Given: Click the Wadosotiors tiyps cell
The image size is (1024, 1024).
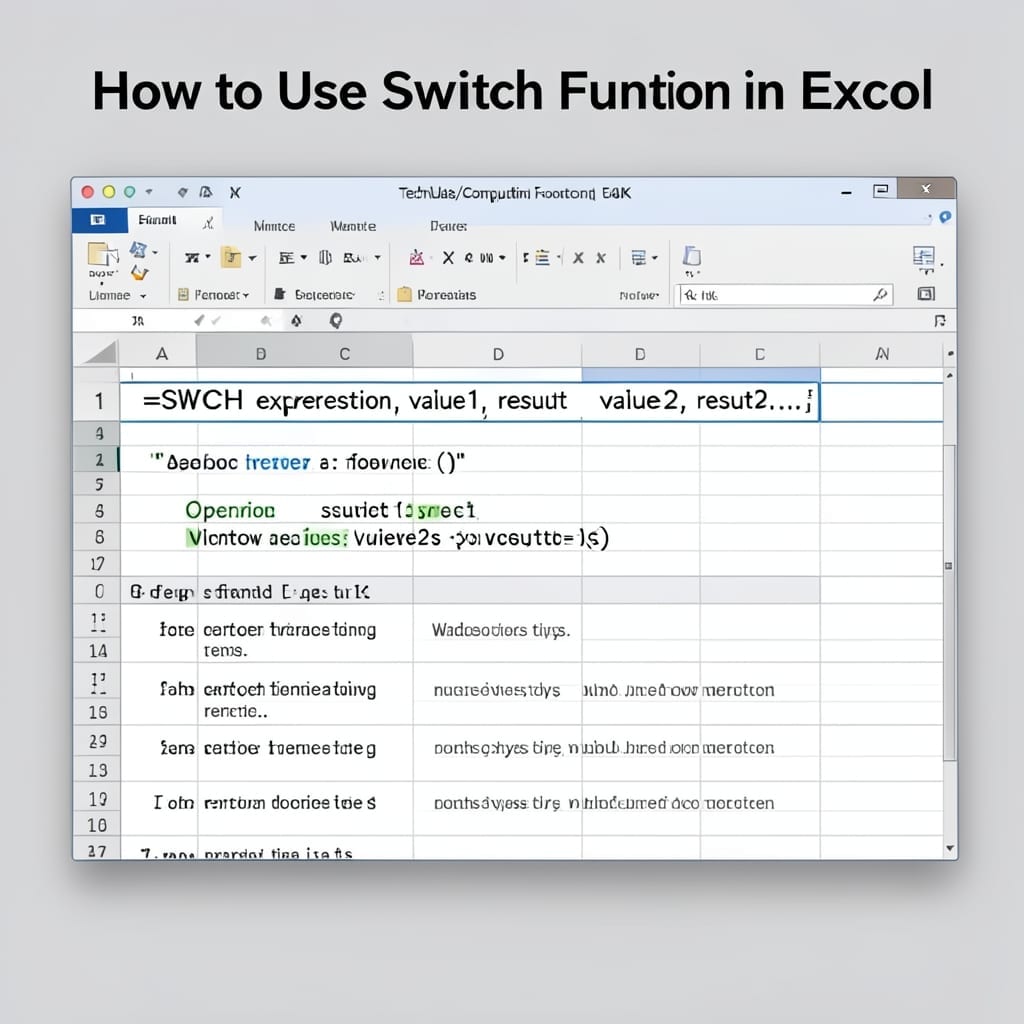Looking at the screenshot, I should tap(501, 630).
